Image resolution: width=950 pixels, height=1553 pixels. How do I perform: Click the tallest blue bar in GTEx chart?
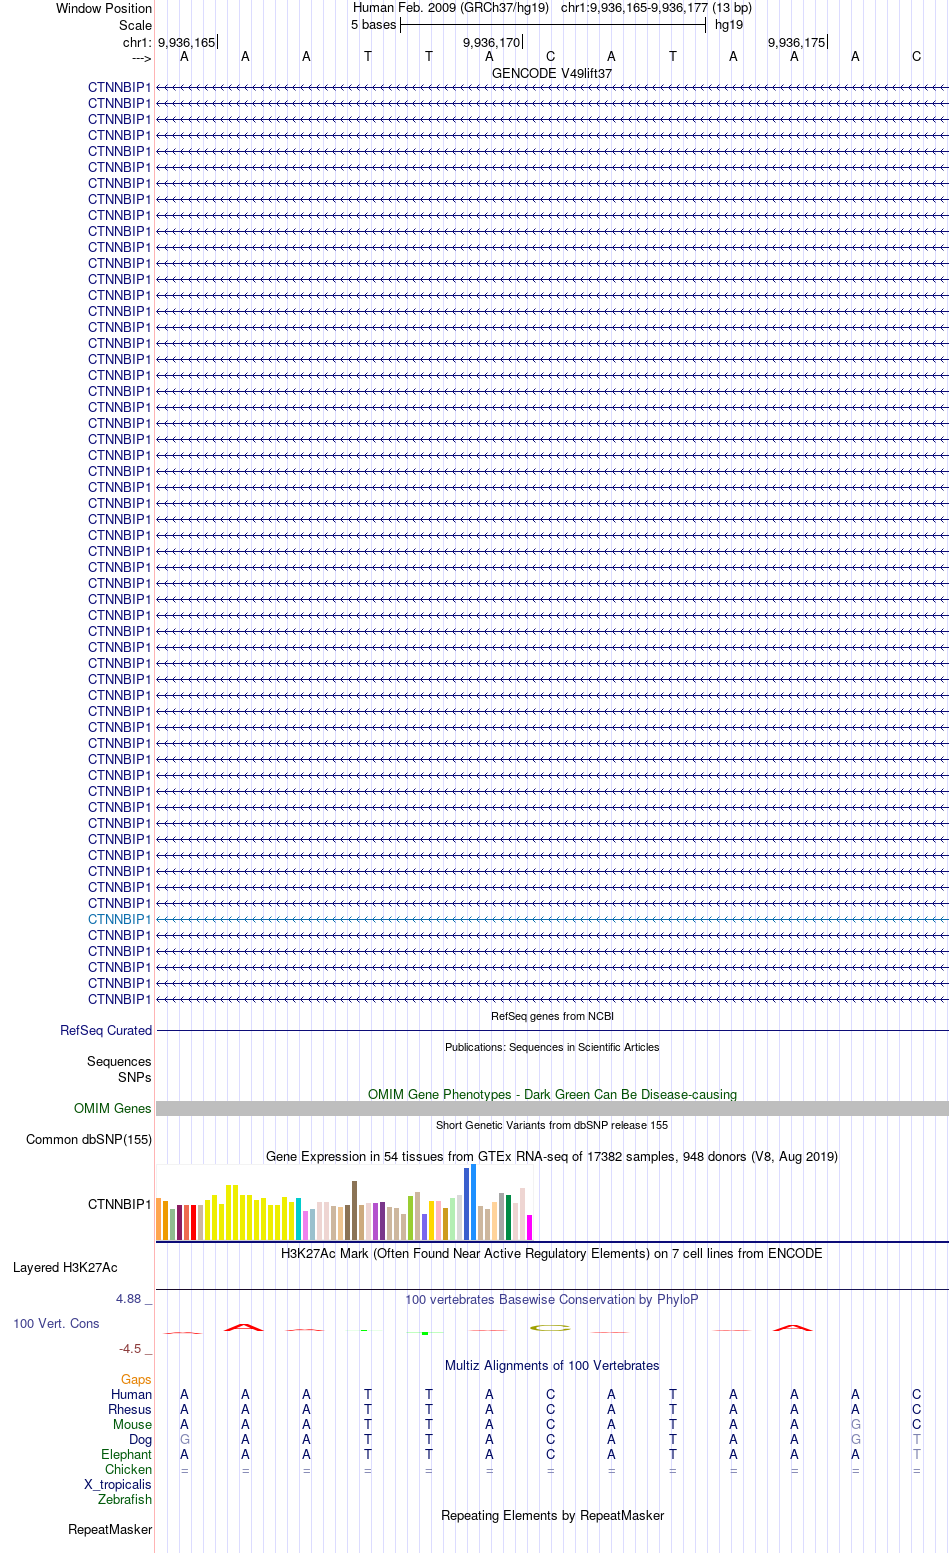[x=474, y=1202]
